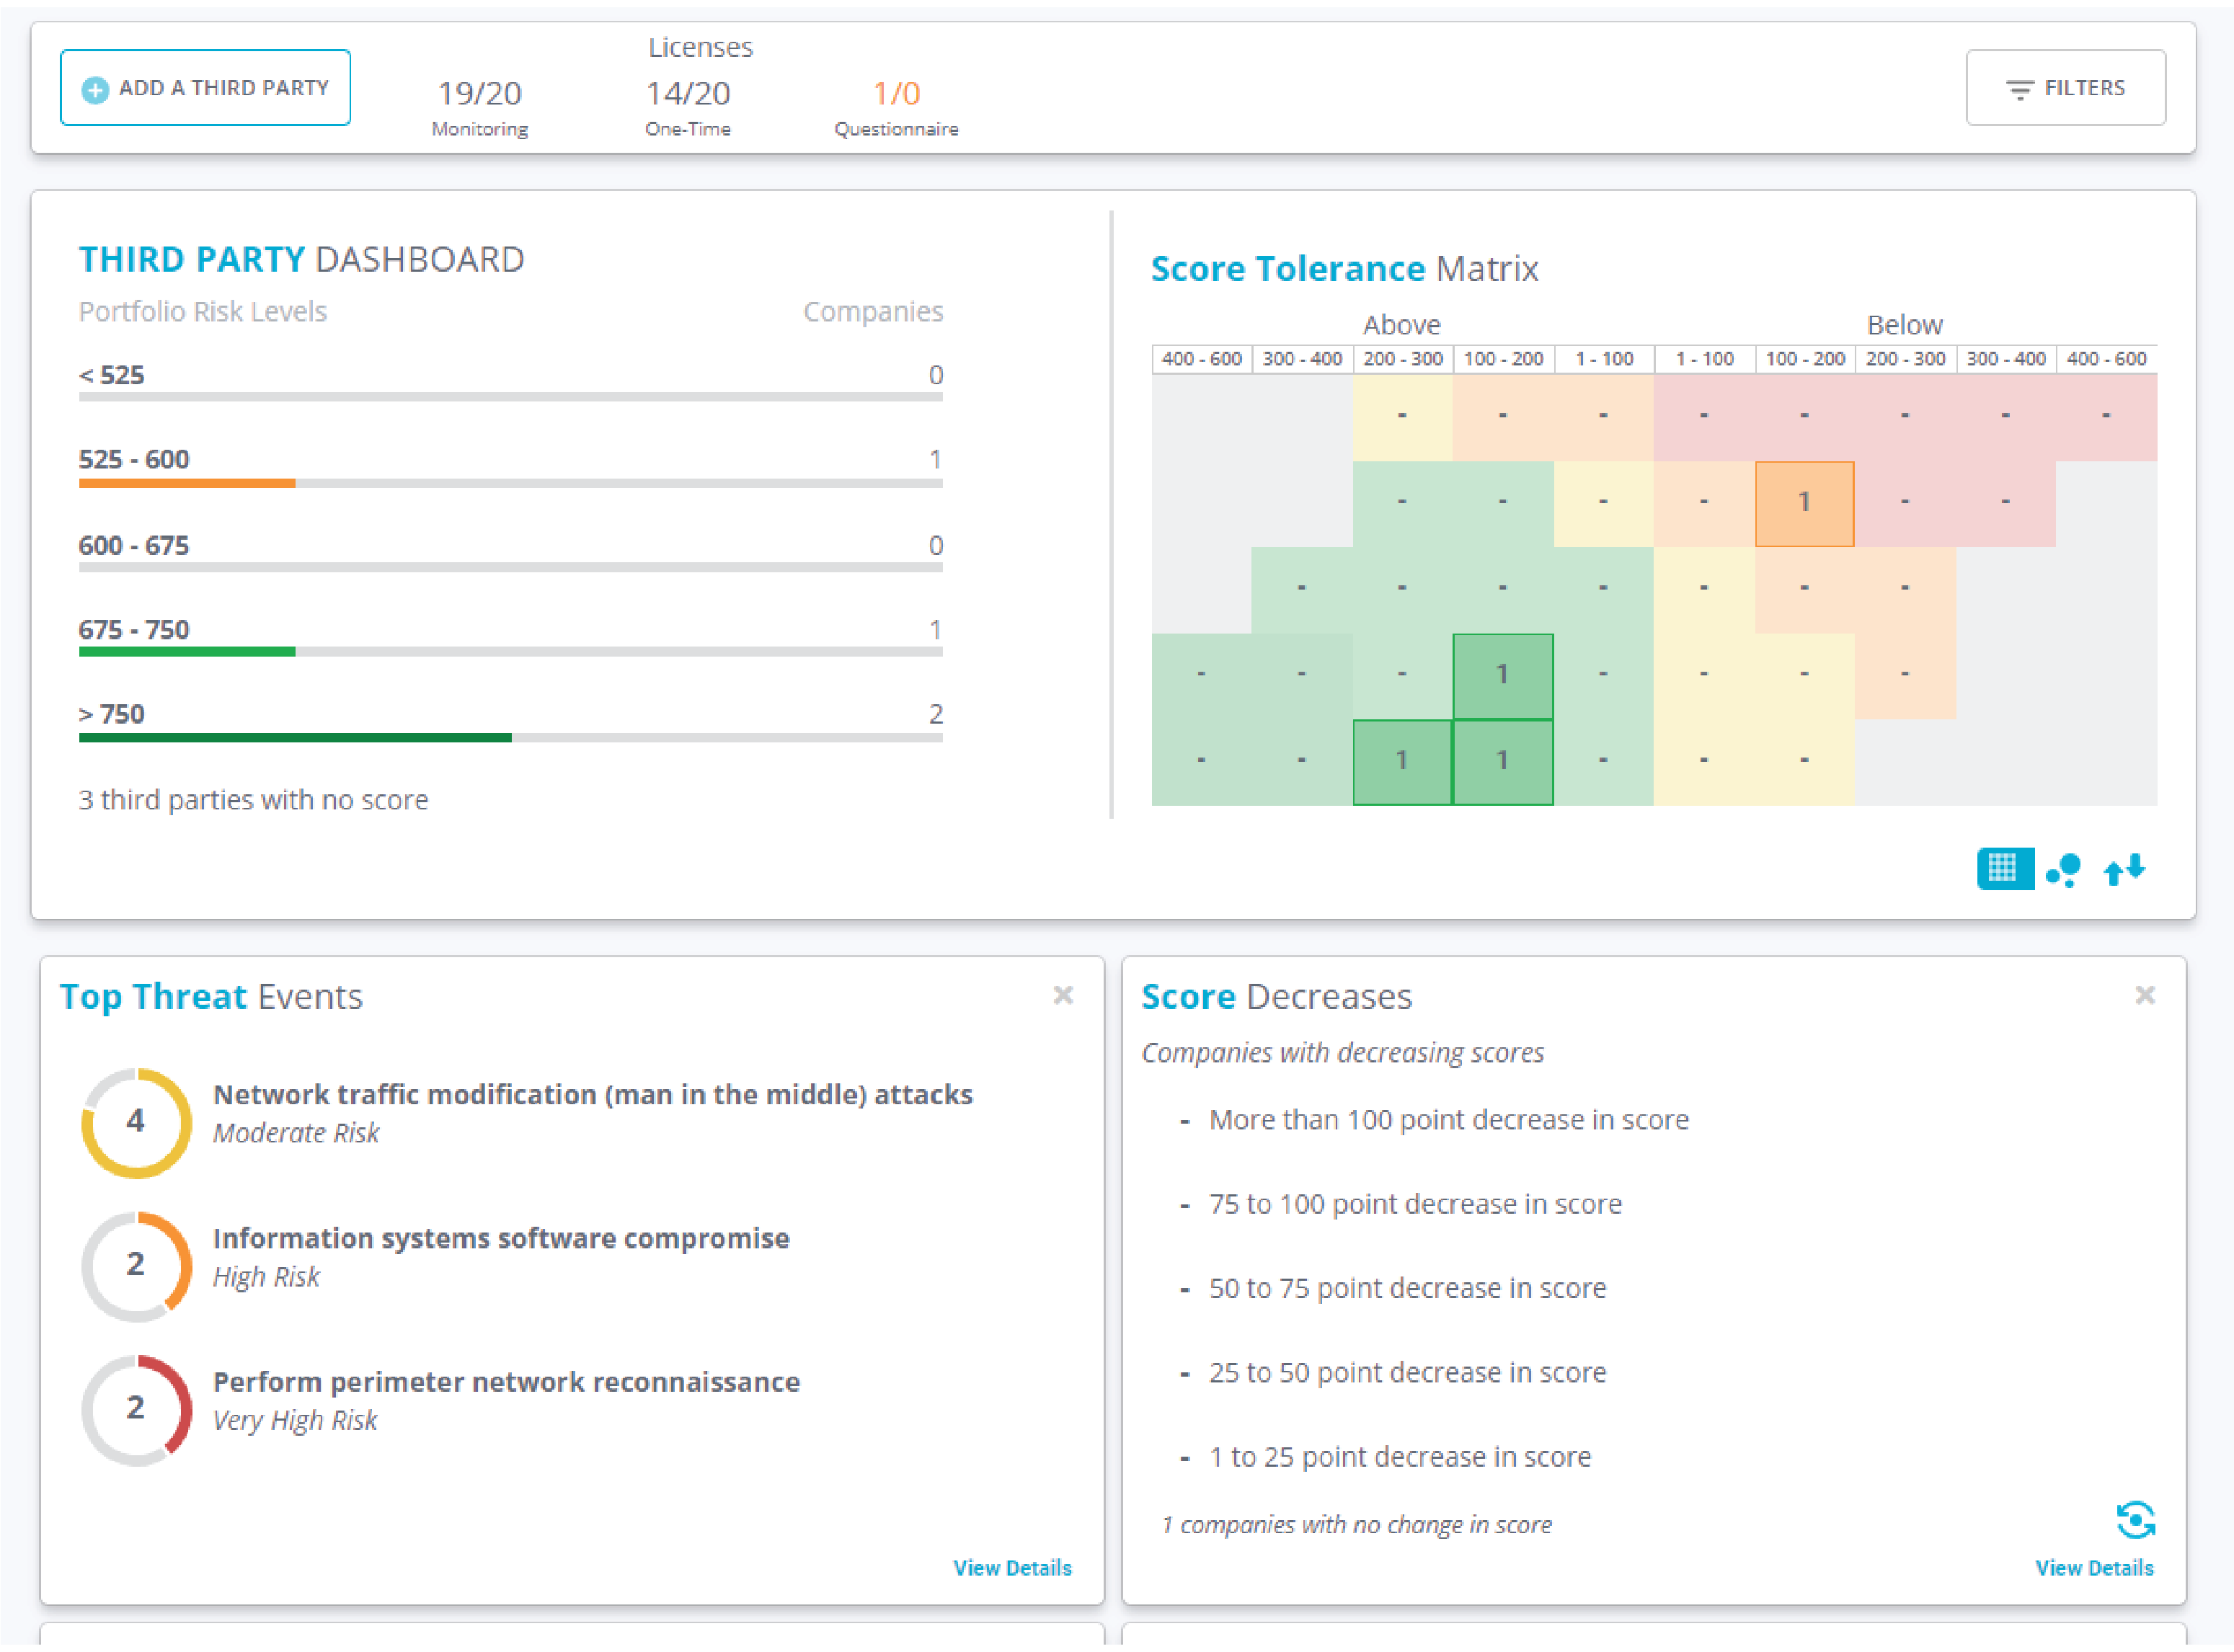Click the FILTERS button
The image size is (2234, 1652).
coord(2065,88)
